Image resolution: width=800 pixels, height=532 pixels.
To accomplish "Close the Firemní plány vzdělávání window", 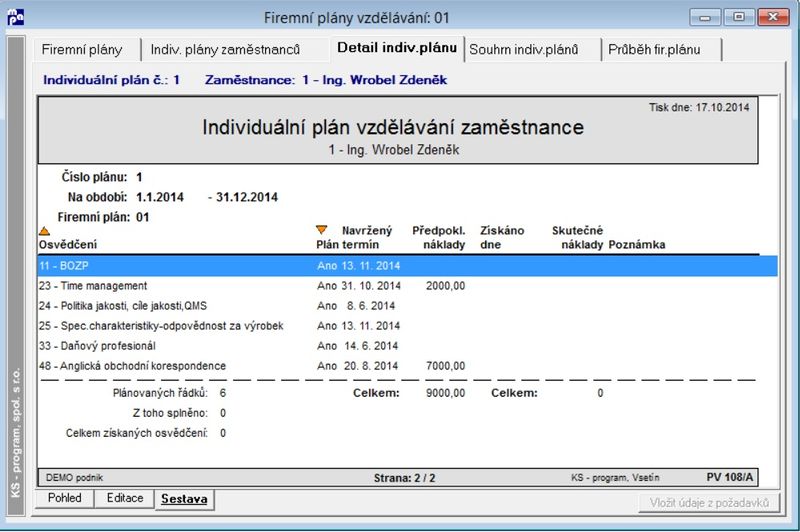I will [773, 17].
